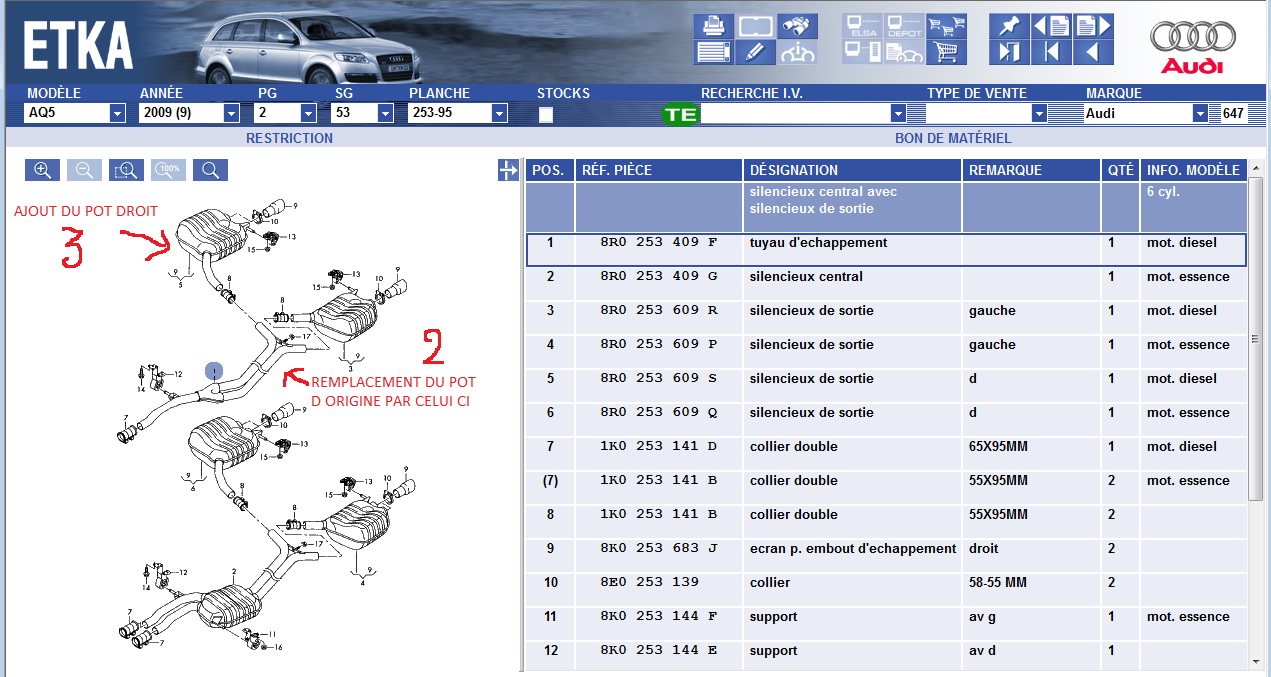Viewport: 1271px width, 677px height.
Task: Select the zoom-to-area magnifier tool
Action: pos(126,170)
